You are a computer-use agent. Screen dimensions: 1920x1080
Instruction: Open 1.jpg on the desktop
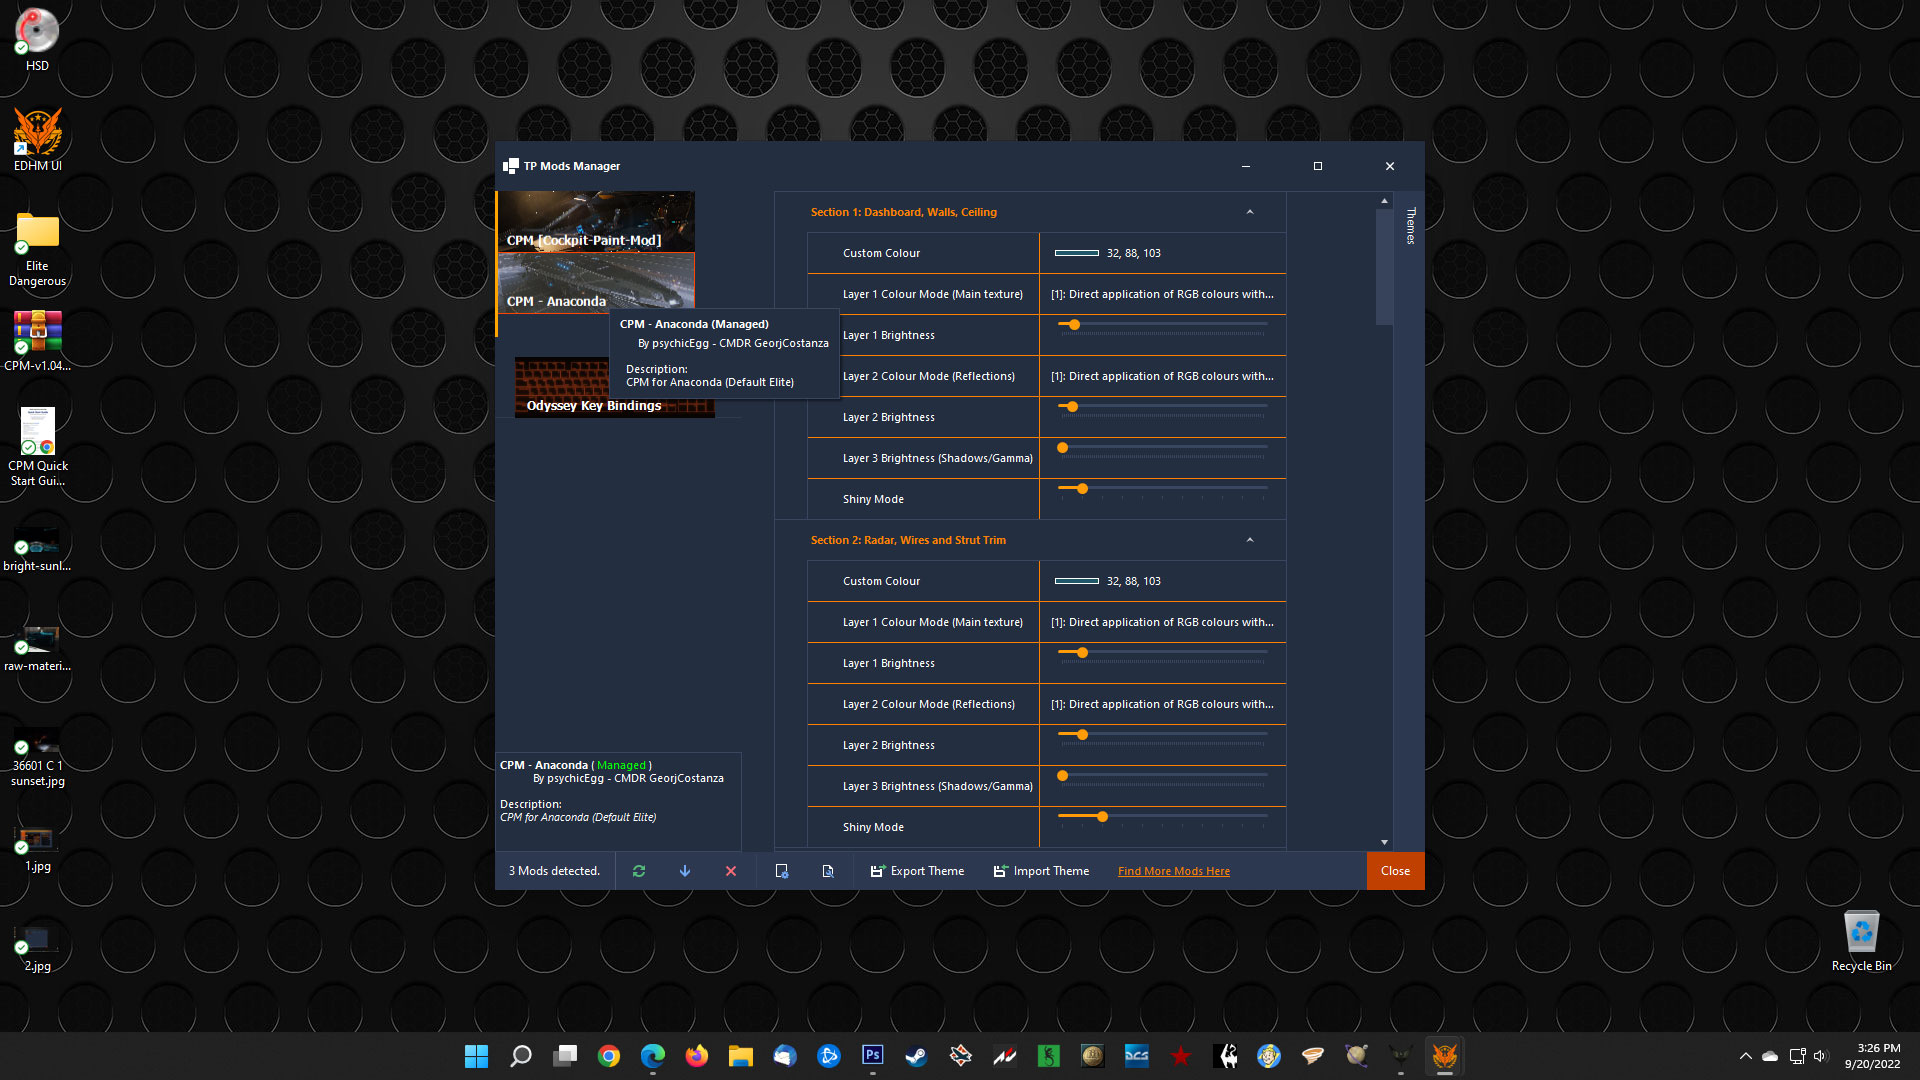click(x=37, y=849)
